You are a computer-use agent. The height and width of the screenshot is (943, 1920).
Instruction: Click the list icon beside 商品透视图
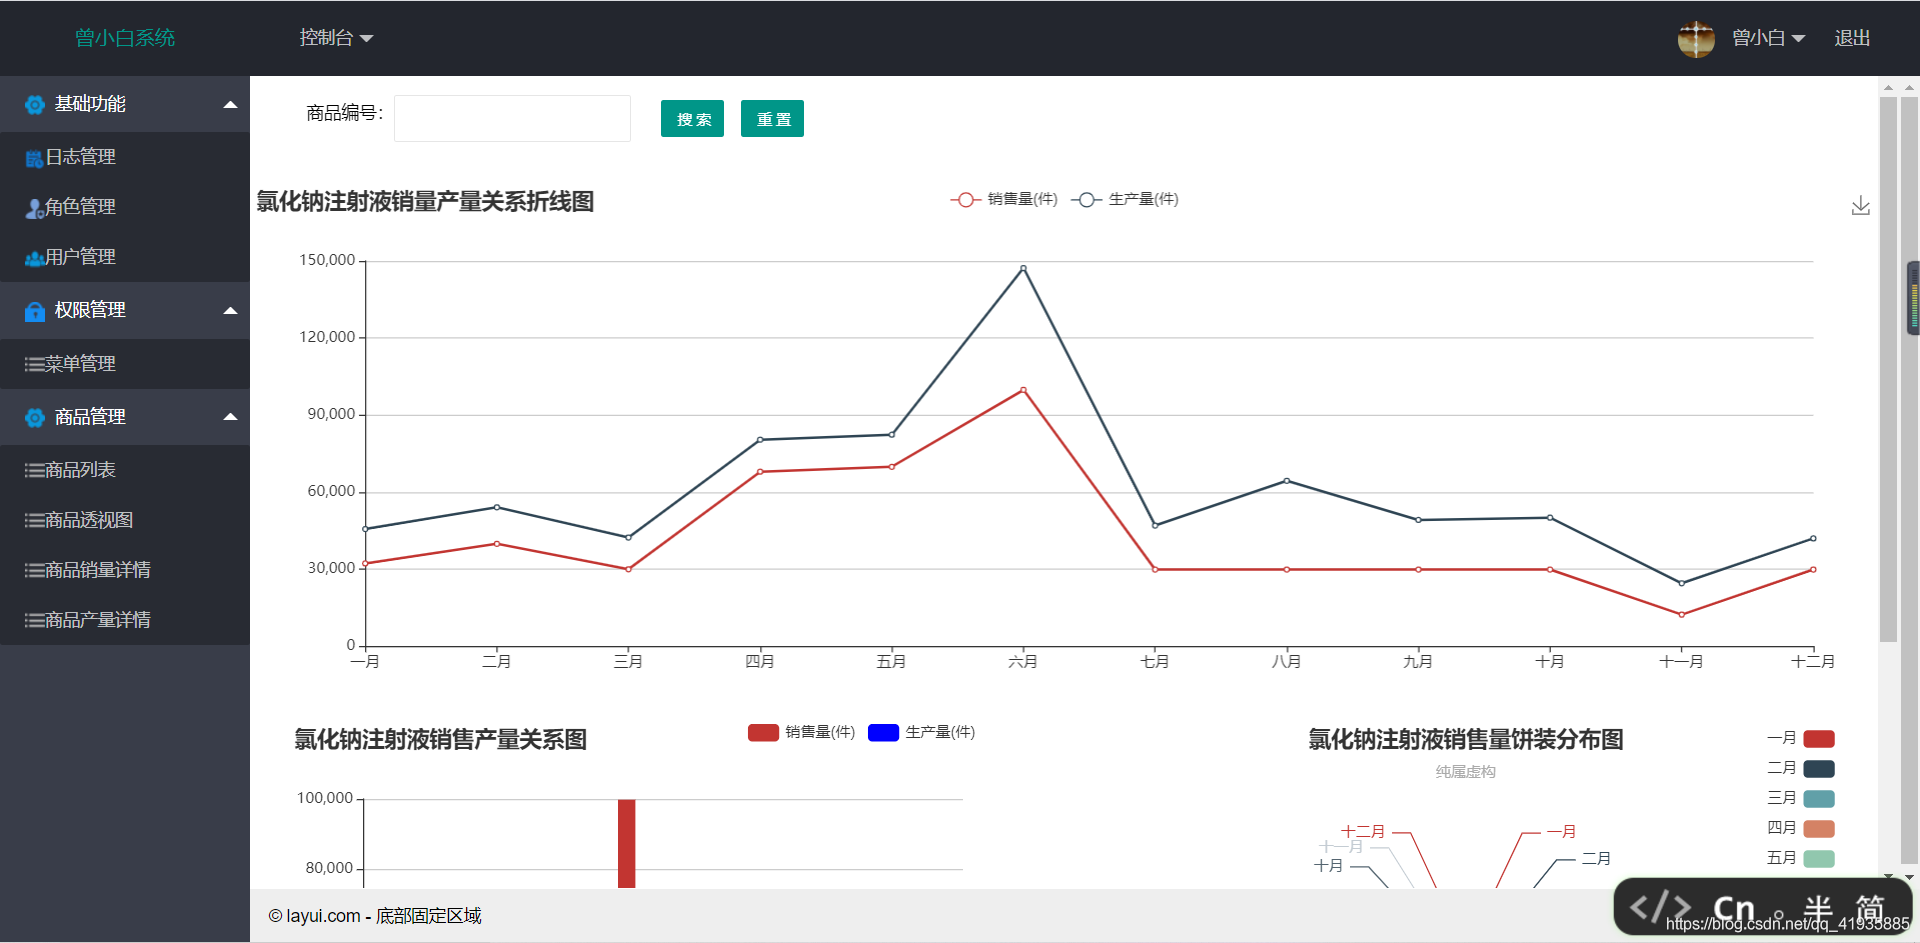point(34,521)
